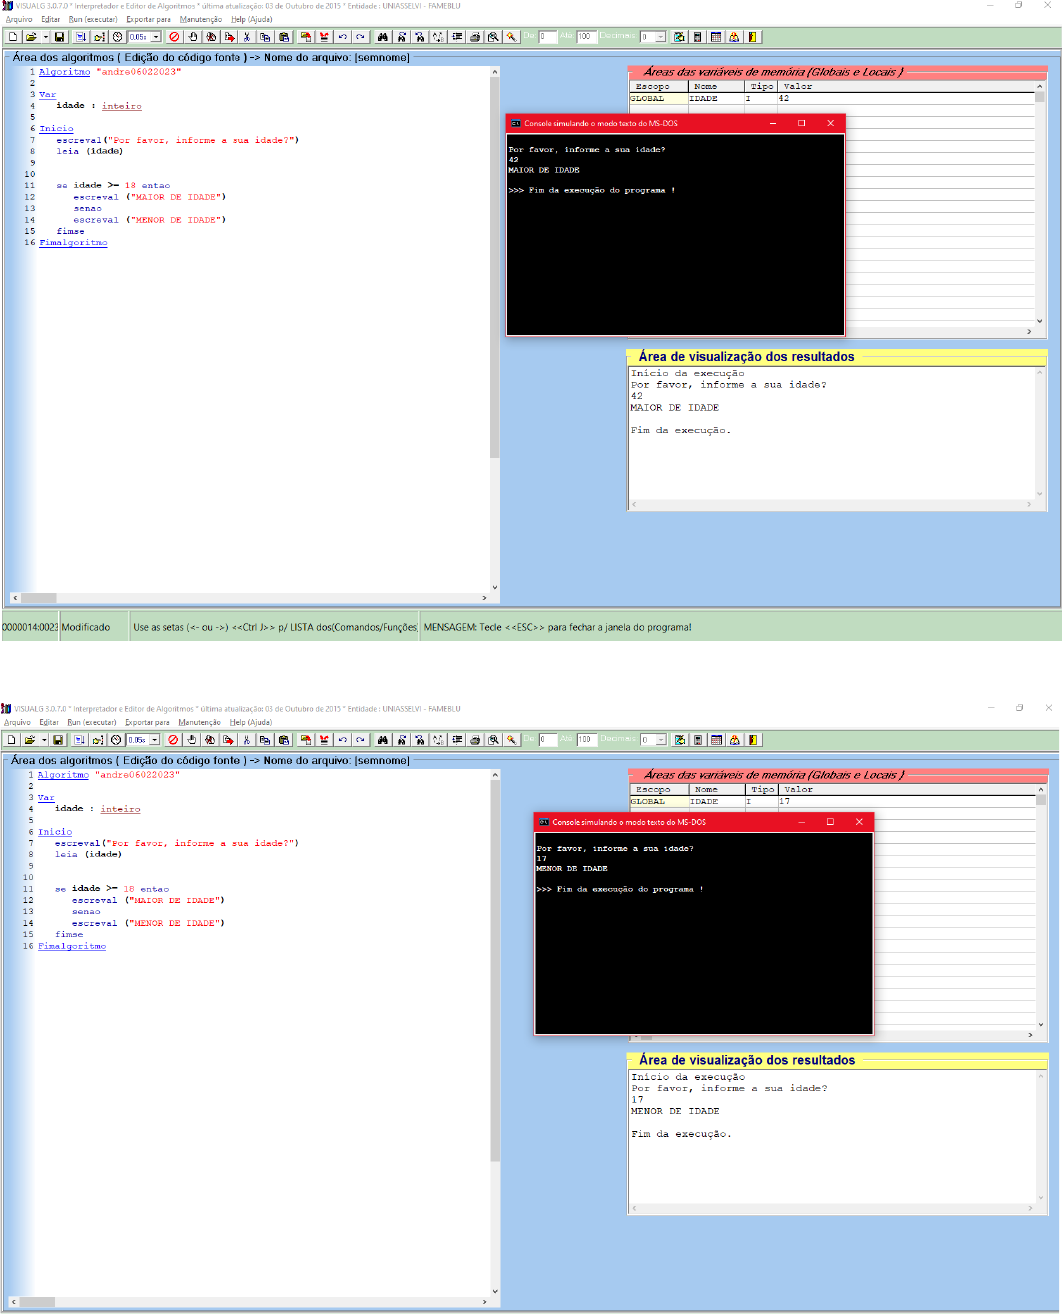Expand arrow beside open-folder icon in lower toolbar
The width and height of the screenshot is (1062, 1314).
tap(45, 740)
